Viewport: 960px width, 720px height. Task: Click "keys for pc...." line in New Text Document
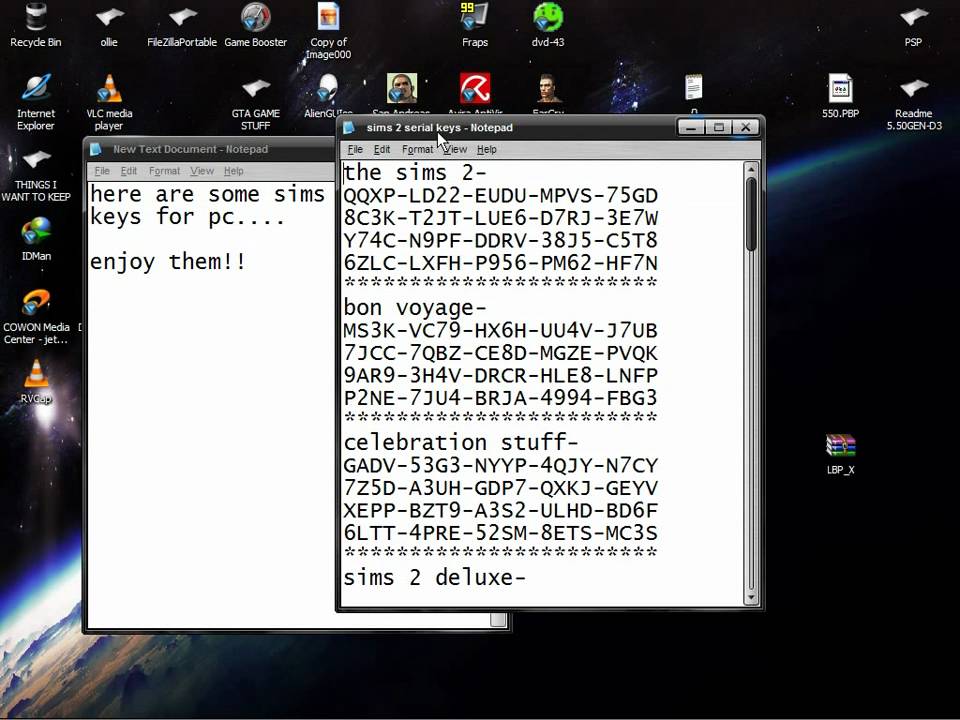(x=187, y=217)
